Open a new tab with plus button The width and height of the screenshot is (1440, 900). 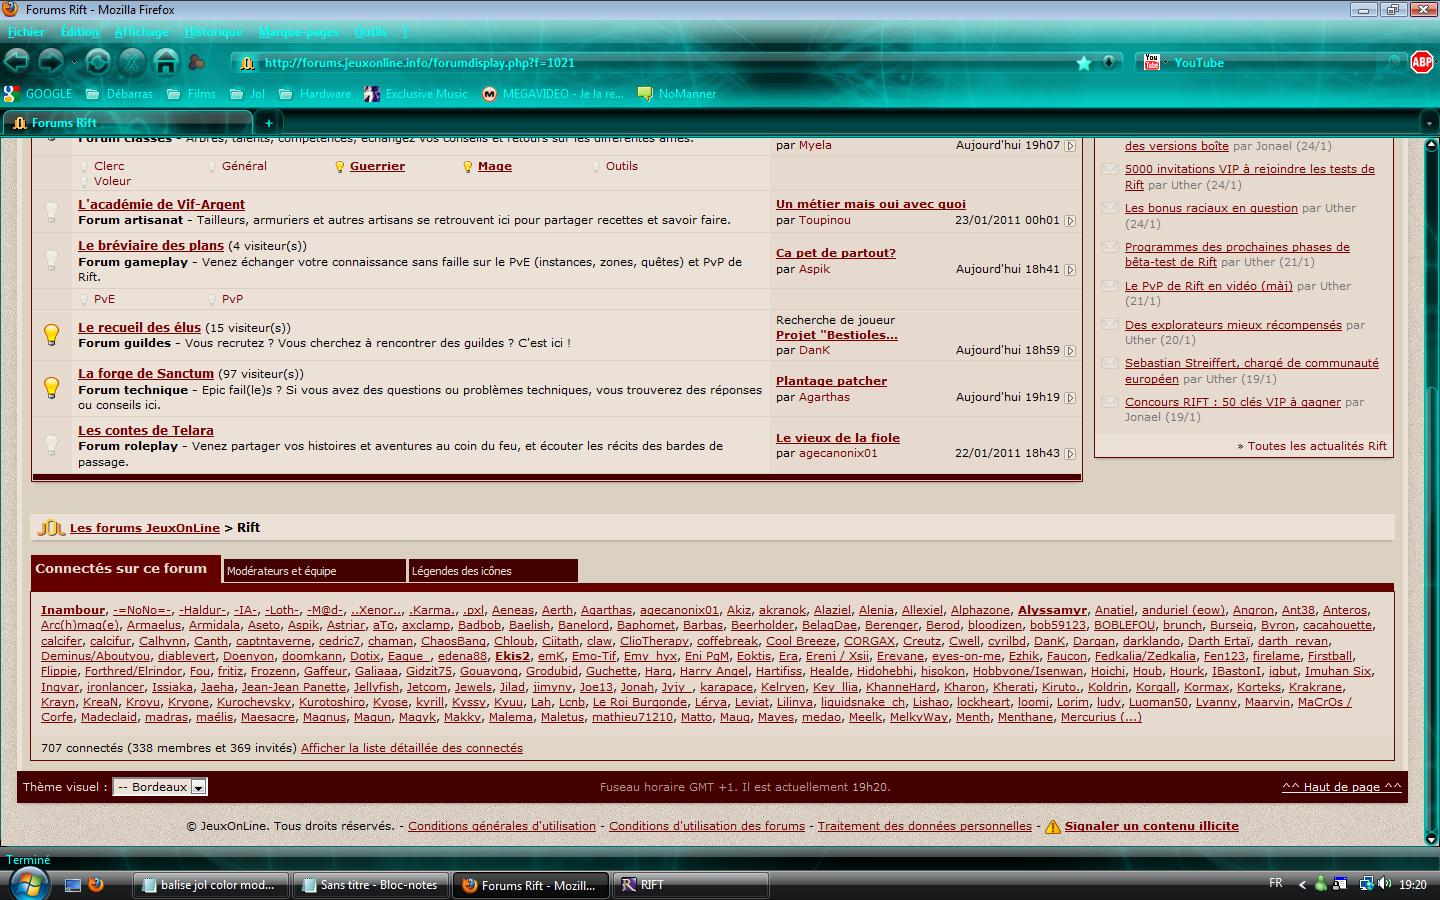268,123
